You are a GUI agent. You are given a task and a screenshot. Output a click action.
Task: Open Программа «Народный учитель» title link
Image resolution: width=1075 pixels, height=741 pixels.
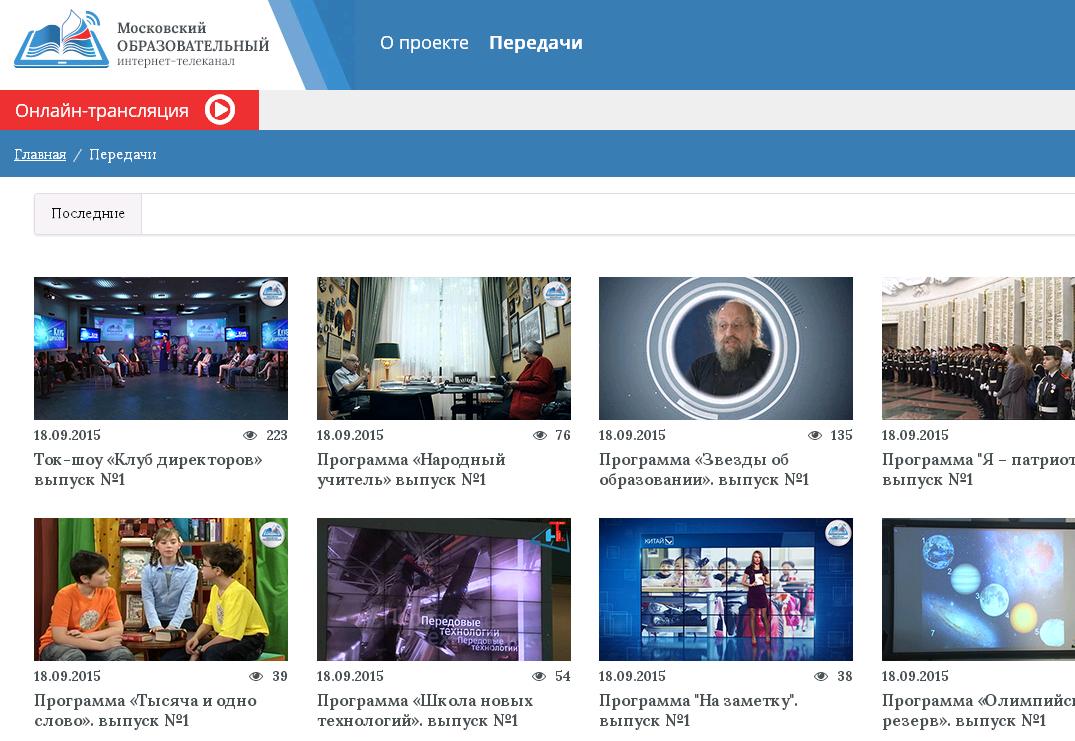411,470
